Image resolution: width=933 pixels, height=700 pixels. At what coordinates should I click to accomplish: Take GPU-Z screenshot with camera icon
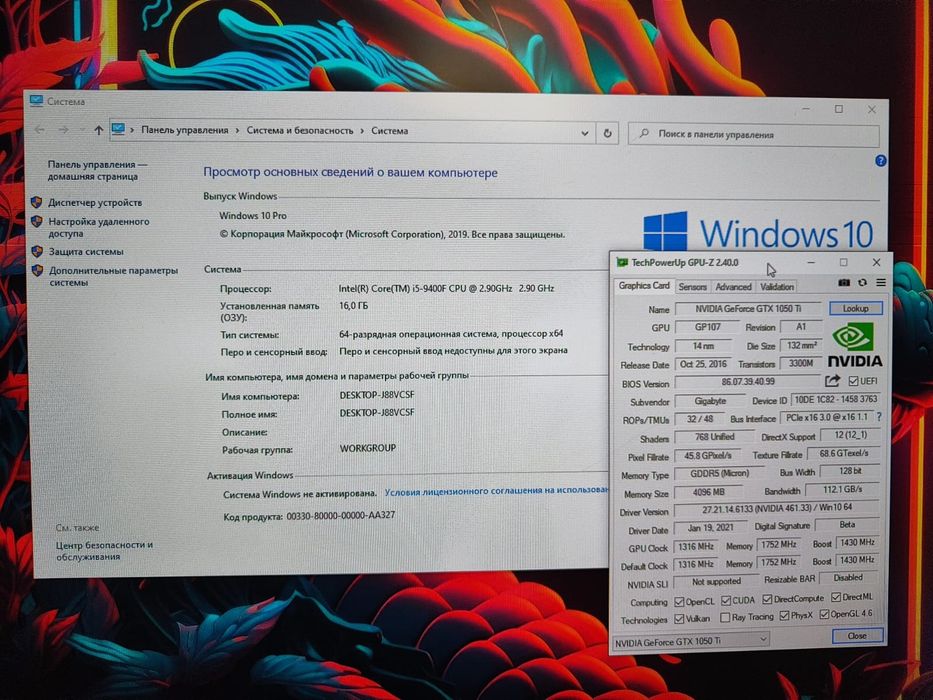coord(844,283)
